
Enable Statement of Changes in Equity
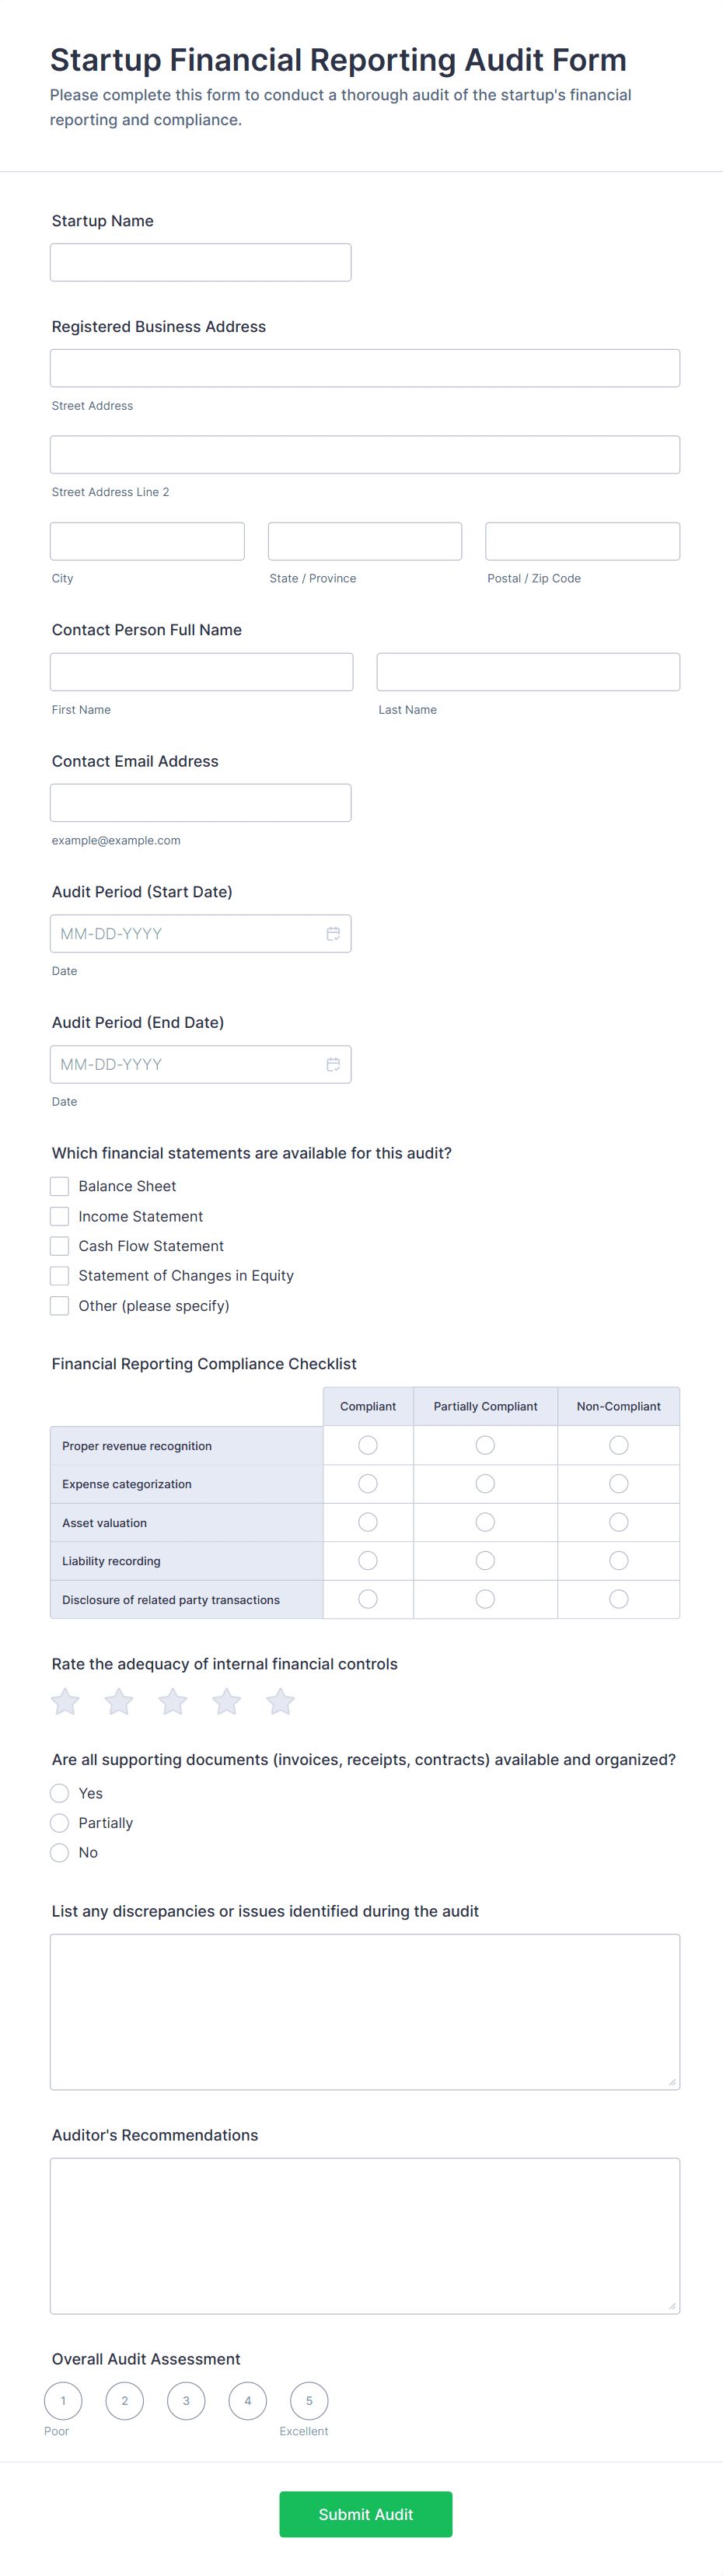[x=60, y=1276]
